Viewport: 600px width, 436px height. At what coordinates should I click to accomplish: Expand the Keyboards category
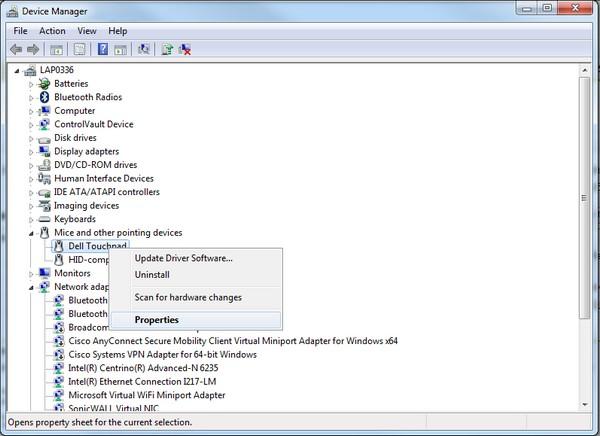(x=31, y=219)
